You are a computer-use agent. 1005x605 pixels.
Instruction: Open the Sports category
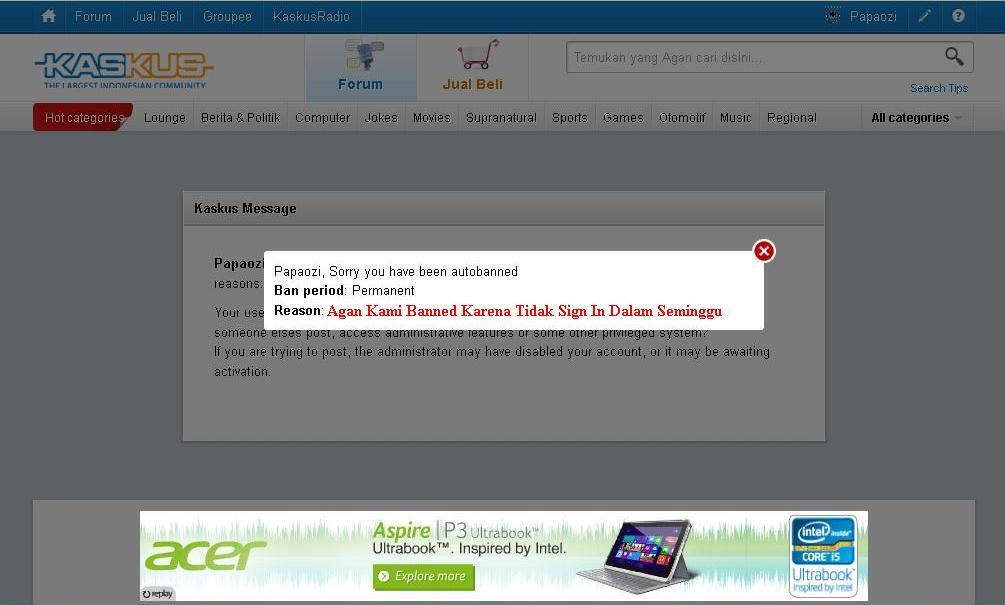[570, 118]
